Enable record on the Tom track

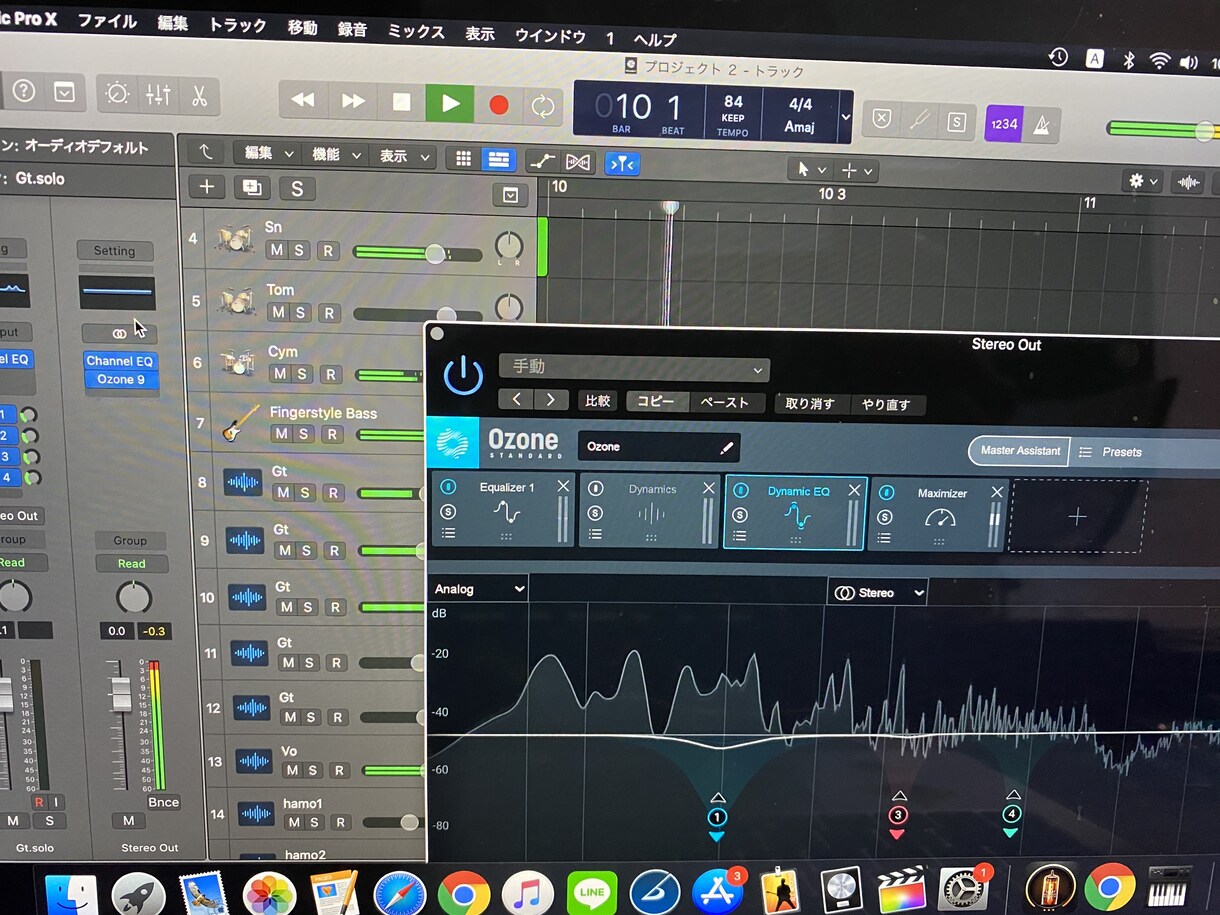328,313
